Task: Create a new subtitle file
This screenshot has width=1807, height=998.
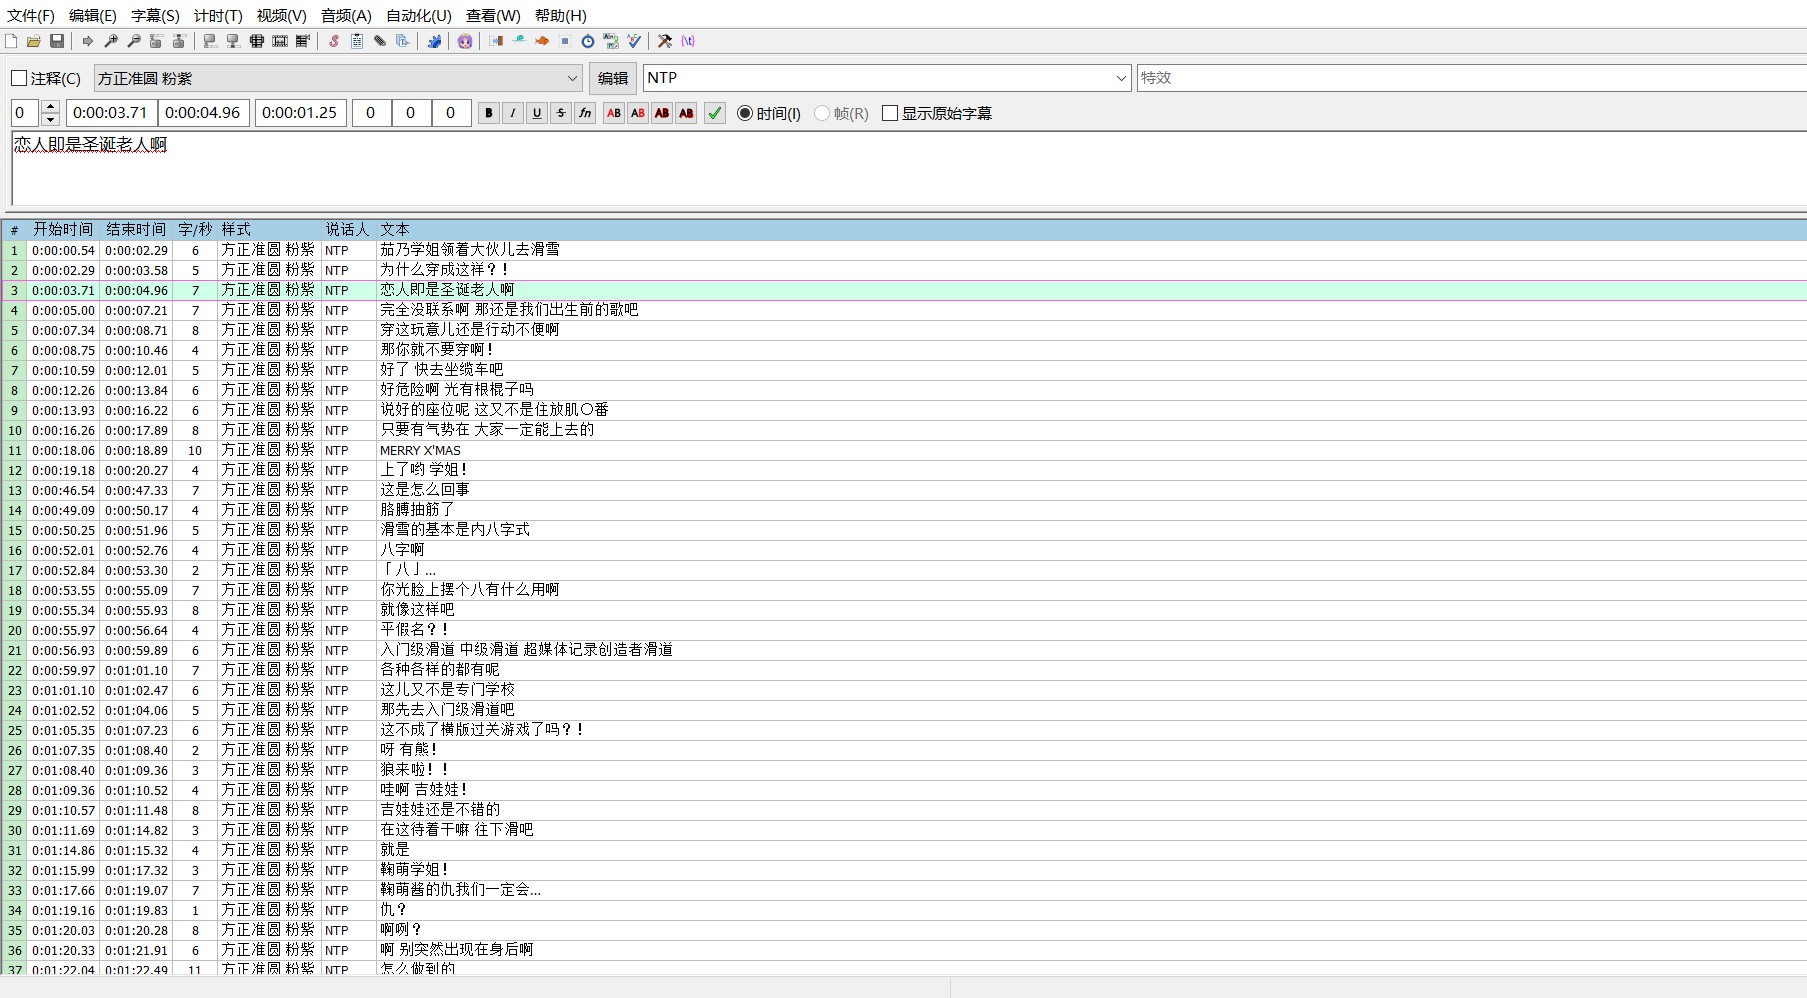Action: [11, 41]
